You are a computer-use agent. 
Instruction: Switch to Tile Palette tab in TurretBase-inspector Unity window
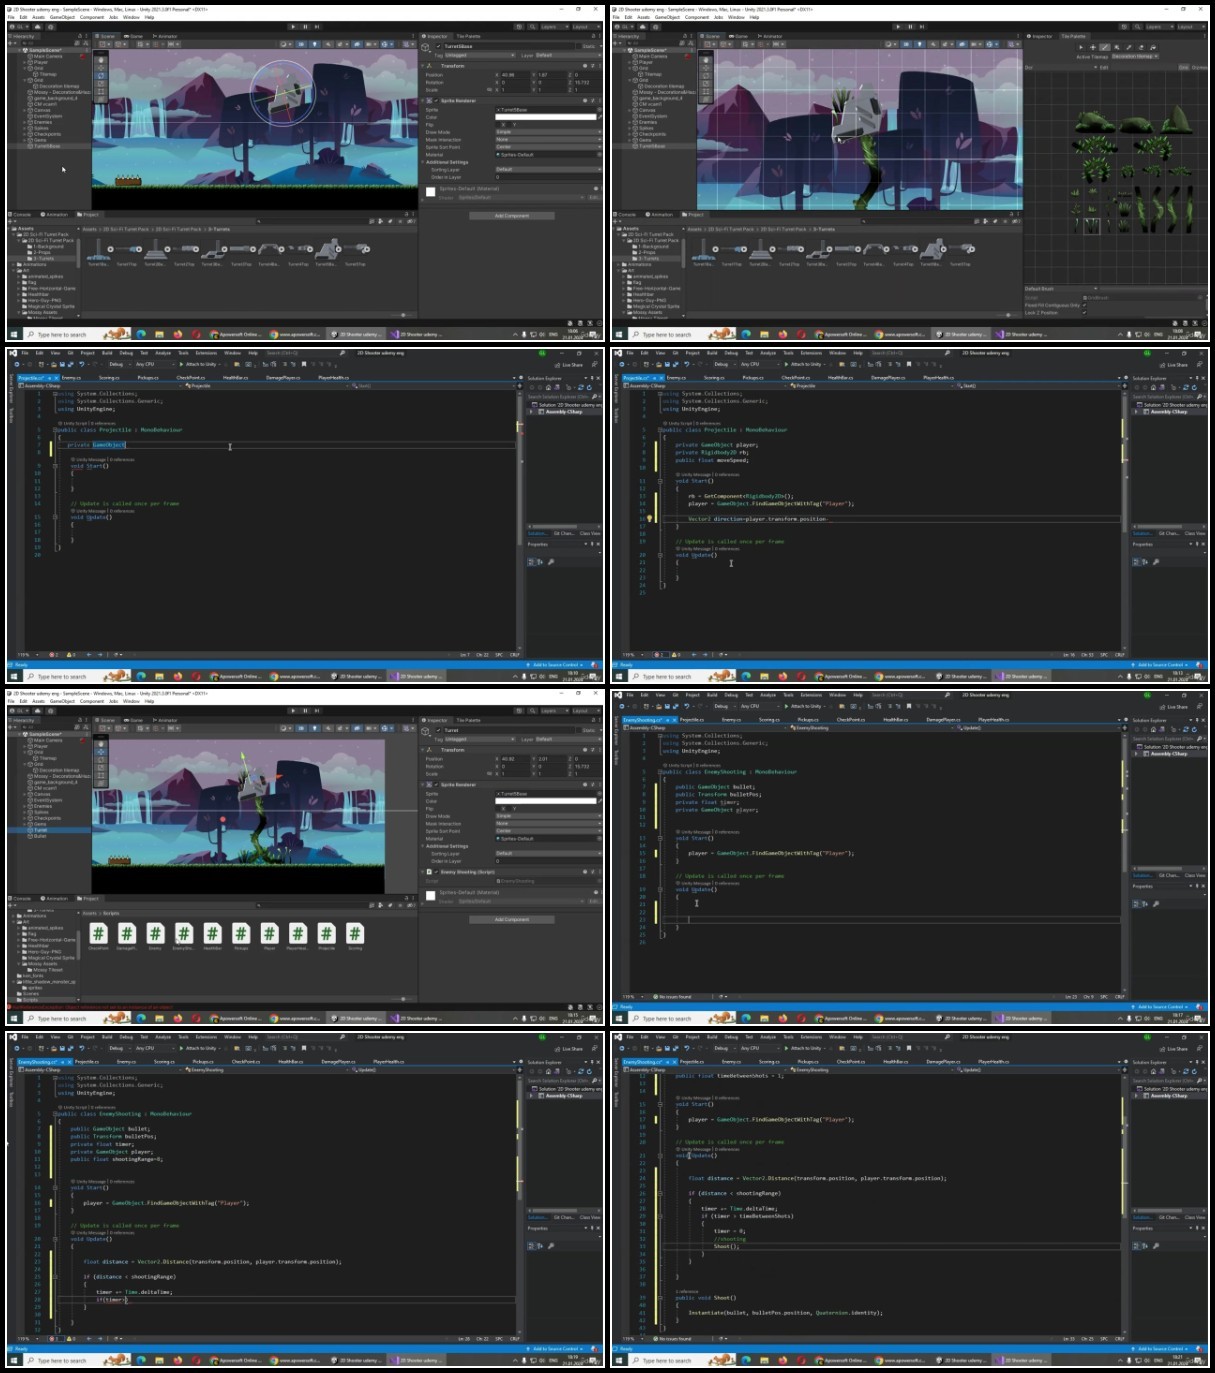click(x=469, y=36)
